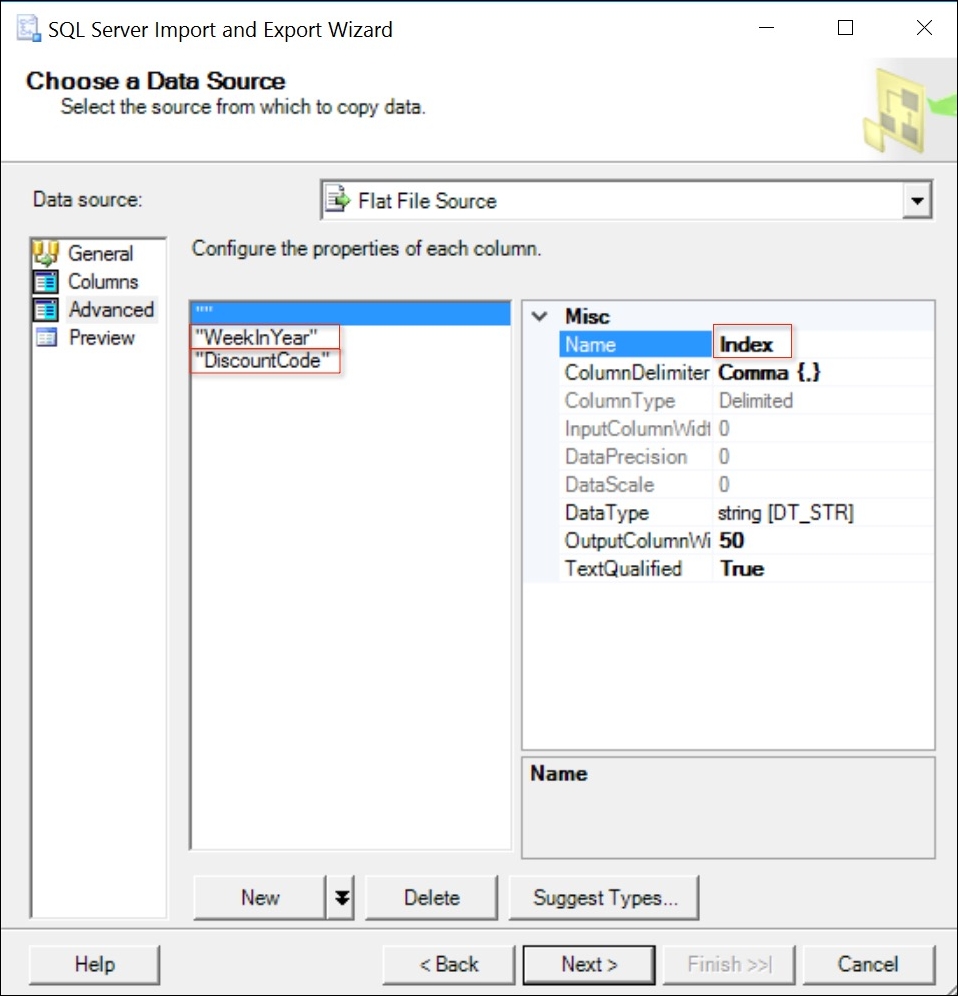Open Help for the wizard

tap(94, 964)
